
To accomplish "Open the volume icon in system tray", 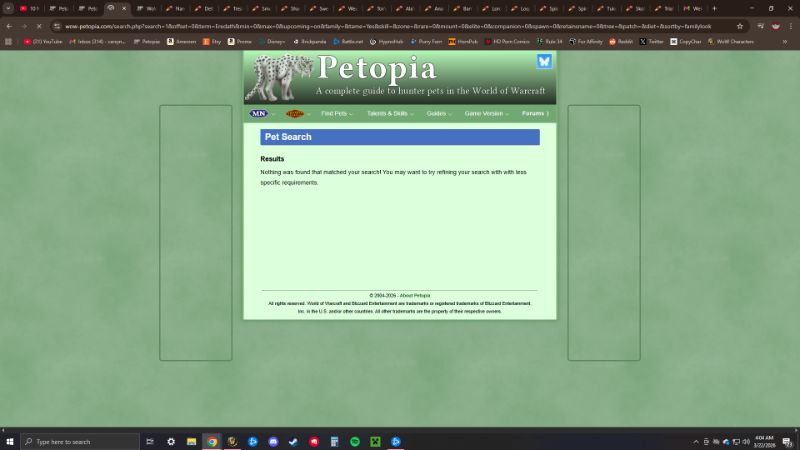I will click(746, 442).
